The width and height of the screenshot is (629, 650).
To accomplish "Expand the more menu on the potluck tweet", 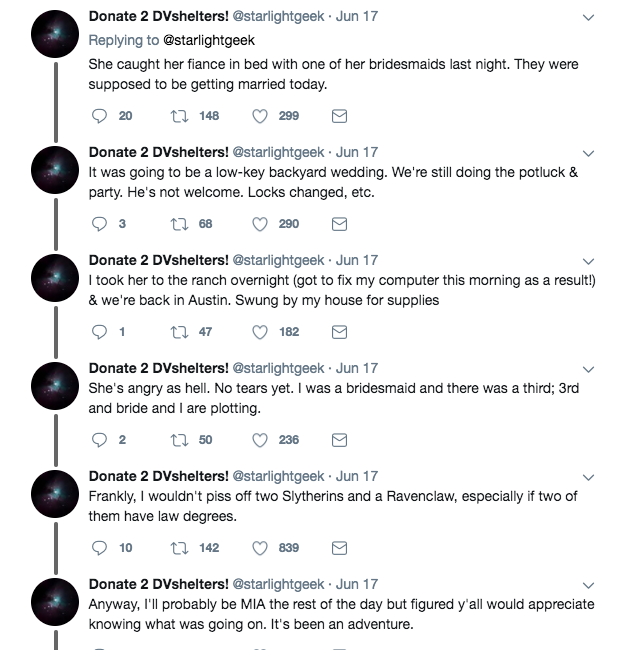I will coord(588,153).
